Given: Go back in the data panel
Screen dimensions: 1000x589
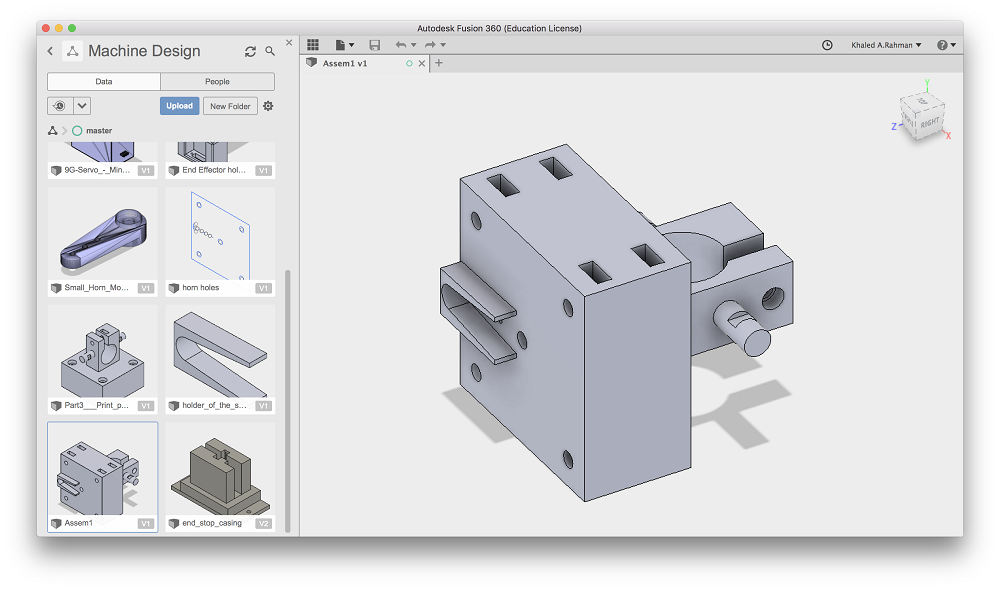Looking at the screenshot, I should pyautogui.click(x=50, y=51).
